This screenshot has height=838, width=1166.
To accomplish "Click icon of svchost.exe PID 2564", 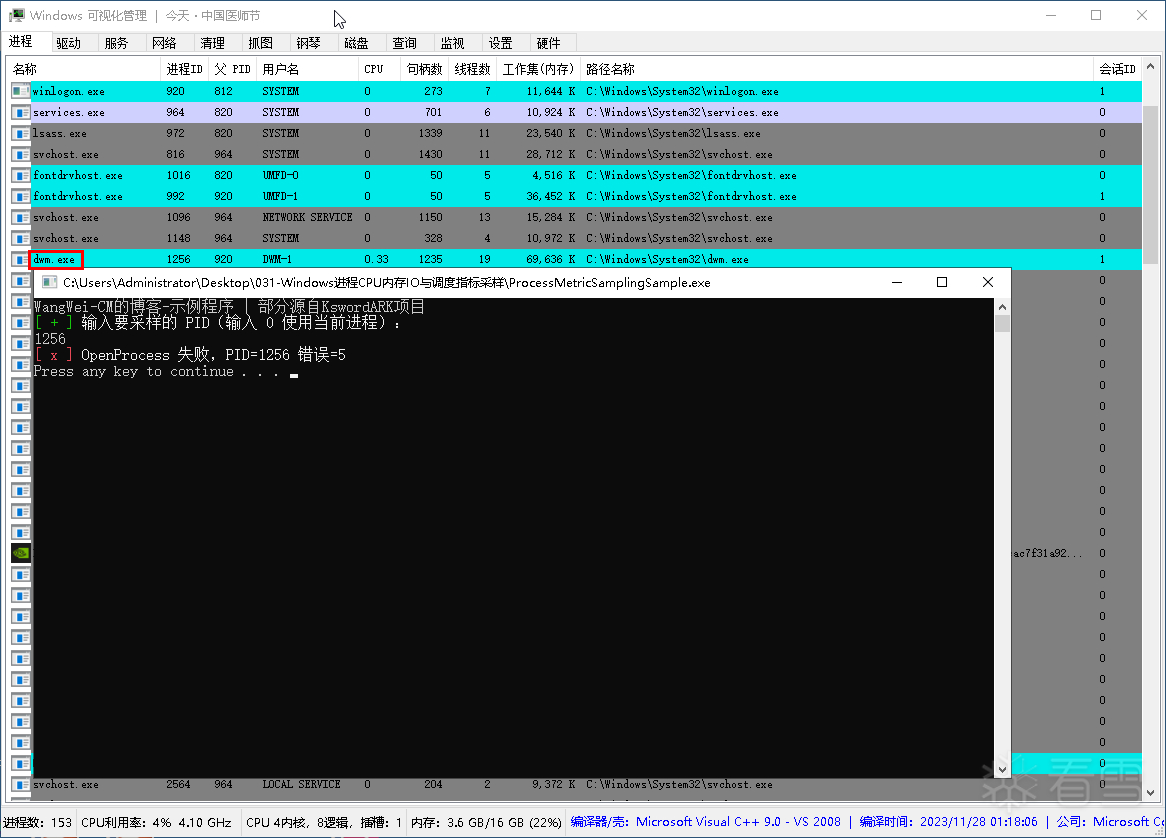I will pos(20,784).
